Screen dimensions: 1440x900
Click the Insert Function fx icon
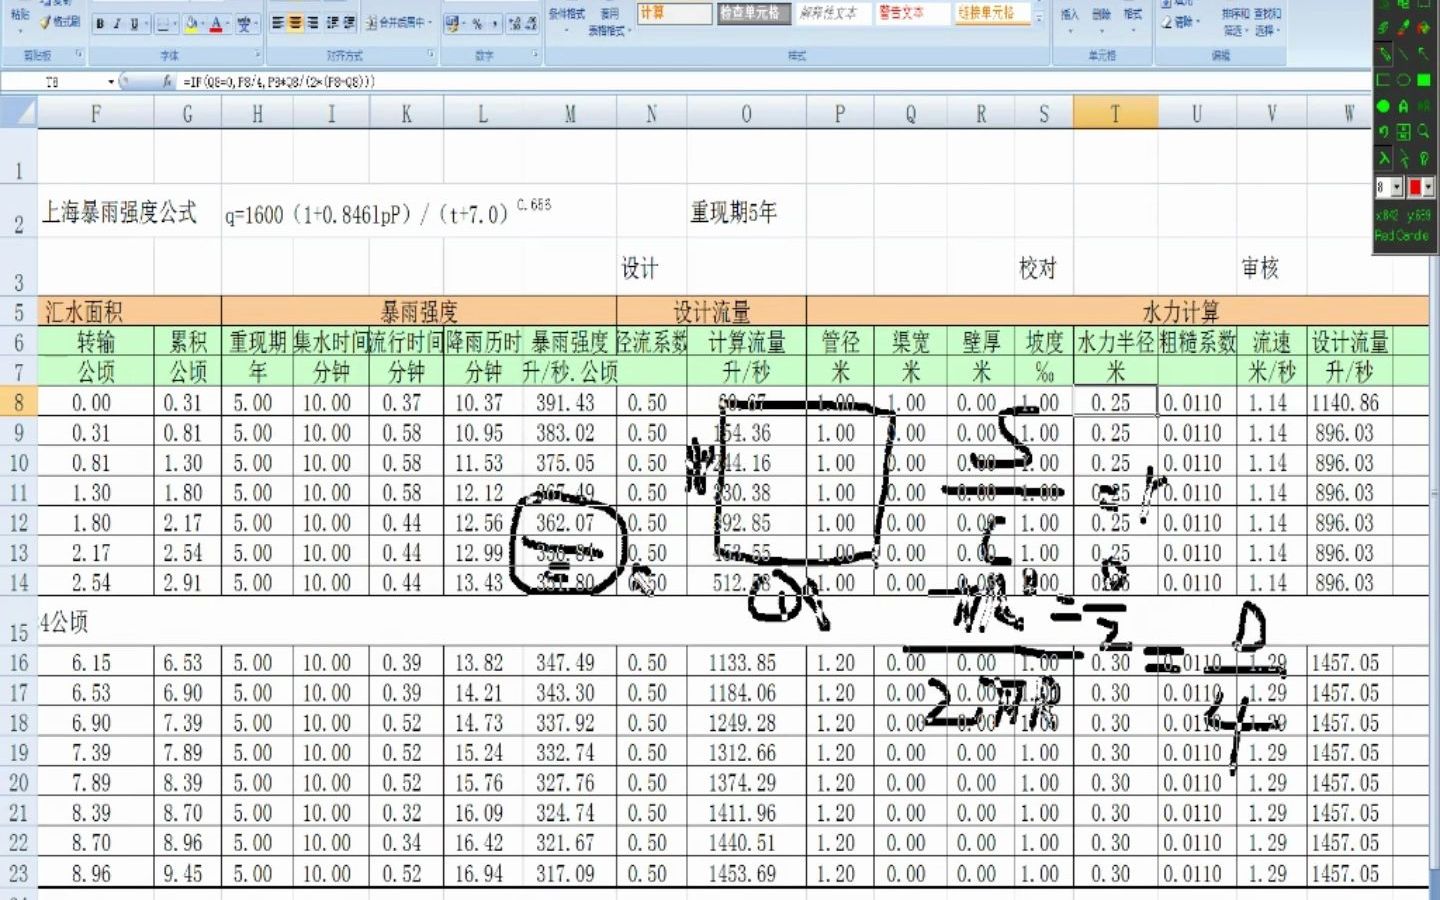pyautogui.click(x=167, y=81)
